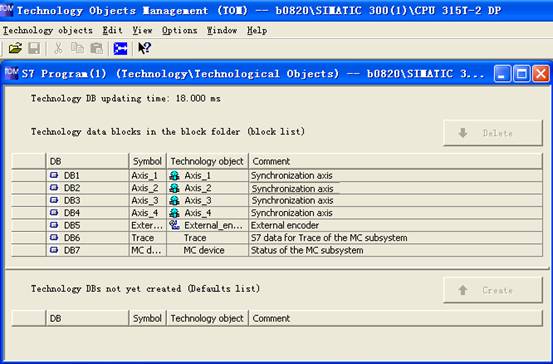
Task: Click the DB4 data block icon
Action: coord(54,212)
